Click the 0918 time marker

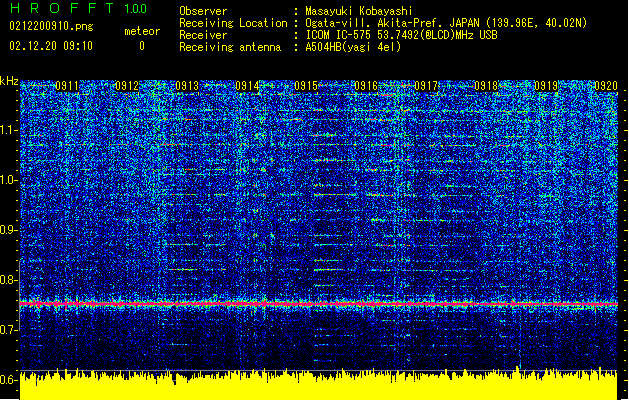[486, 86]
